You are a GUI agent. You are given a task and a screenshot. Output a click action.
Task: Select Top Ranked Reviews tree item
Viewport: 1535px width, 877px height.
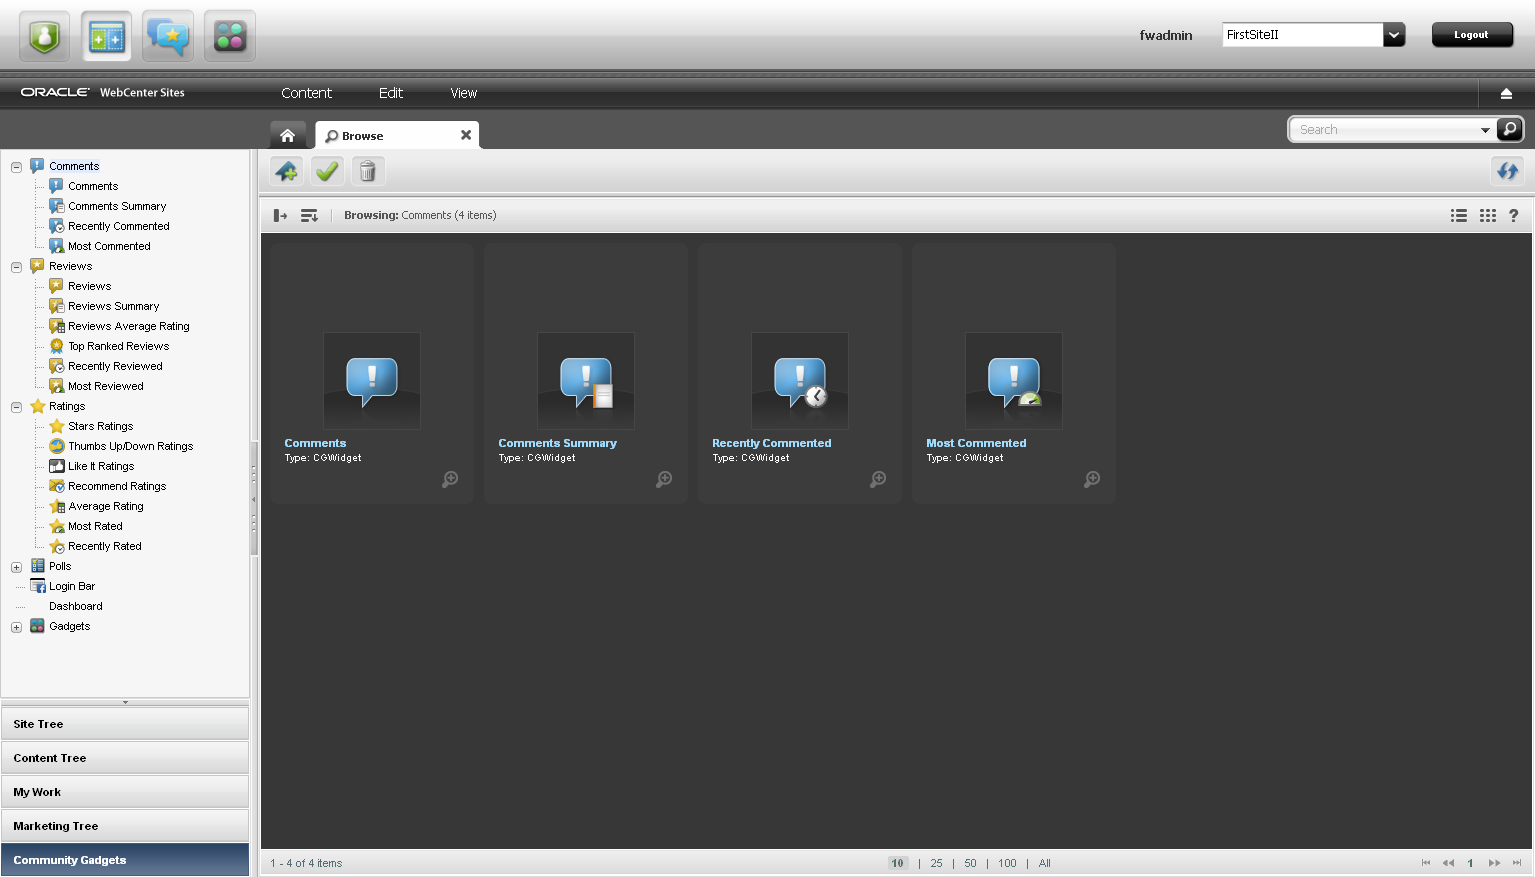(x=118, y=346)
